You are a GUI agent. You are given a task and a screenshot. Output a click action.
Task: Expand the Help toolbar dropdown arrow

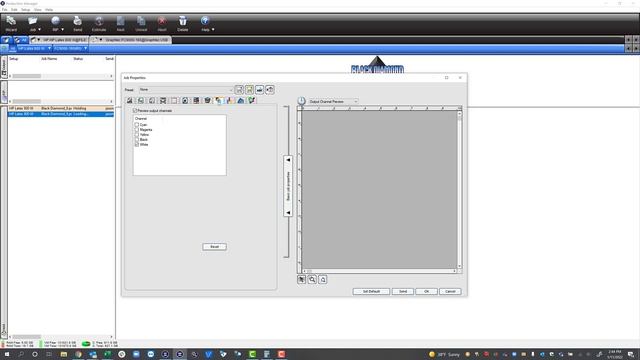point(213,29)
